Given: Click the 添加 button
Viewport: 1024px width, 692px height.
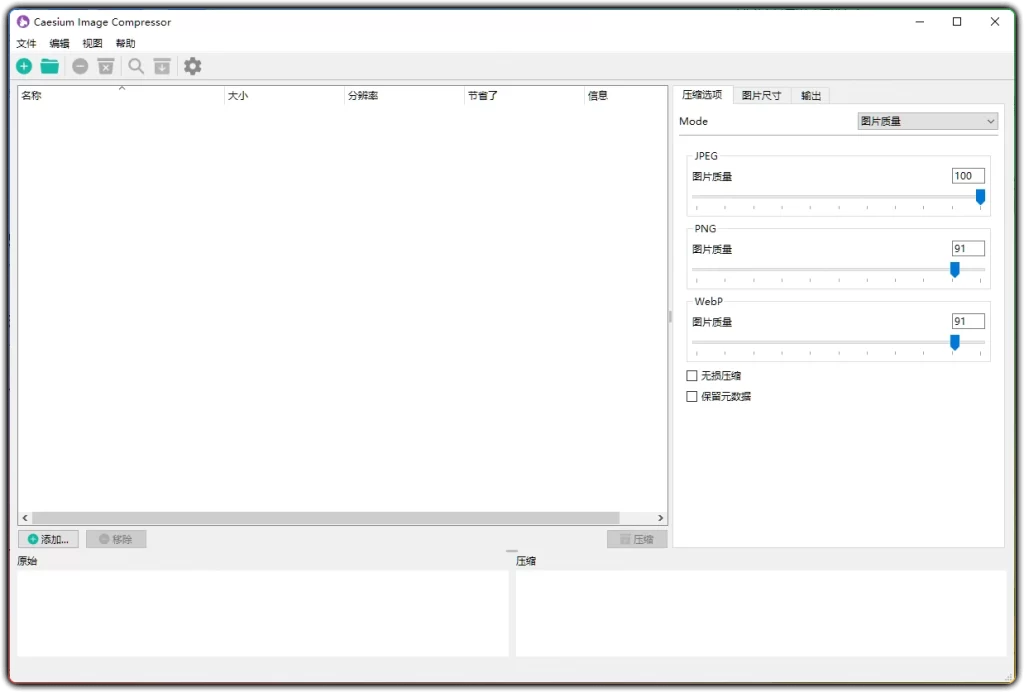Looking at the screenshot, I should 48,538.
